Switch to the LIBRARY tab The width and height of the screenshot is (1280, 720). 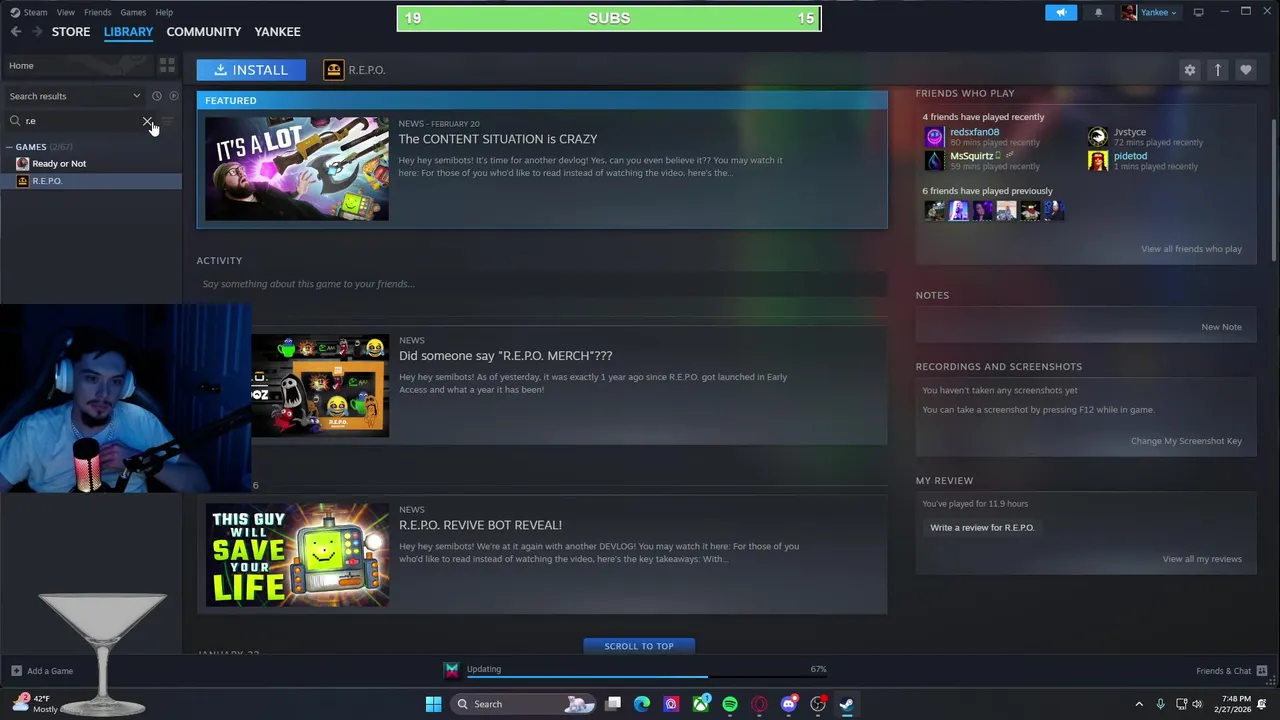click(x=128, y=32)
